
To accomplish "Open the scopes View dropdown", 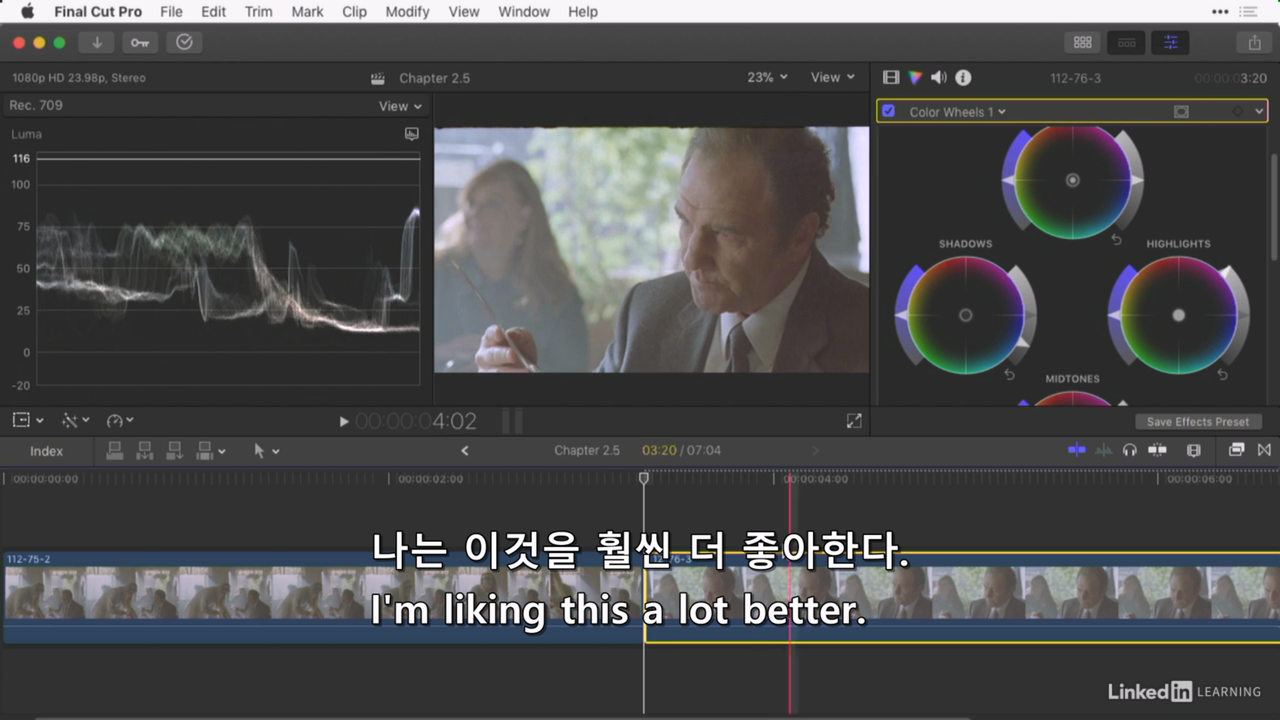I will [400, 106].
